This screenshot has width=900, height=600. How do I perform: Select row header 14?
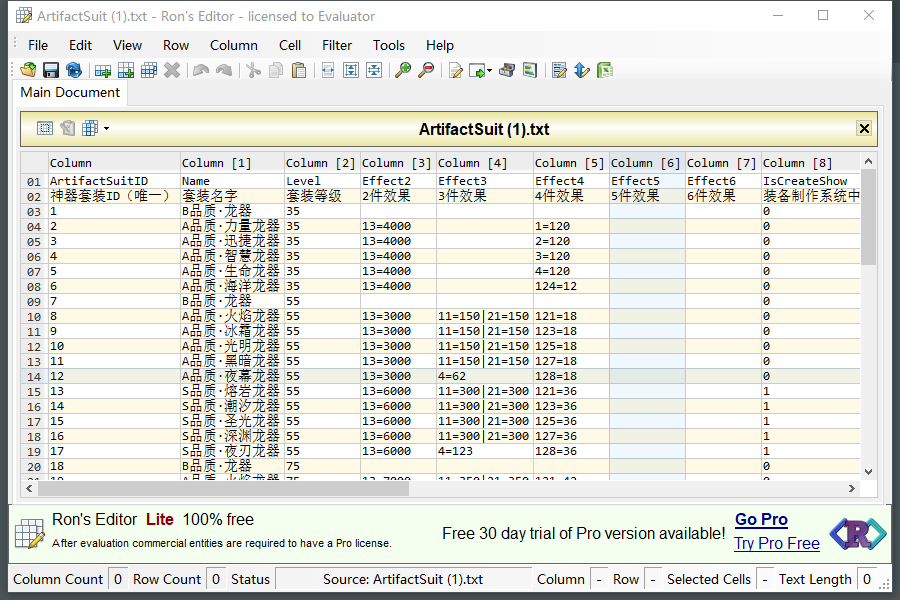[x=34, y=377]
